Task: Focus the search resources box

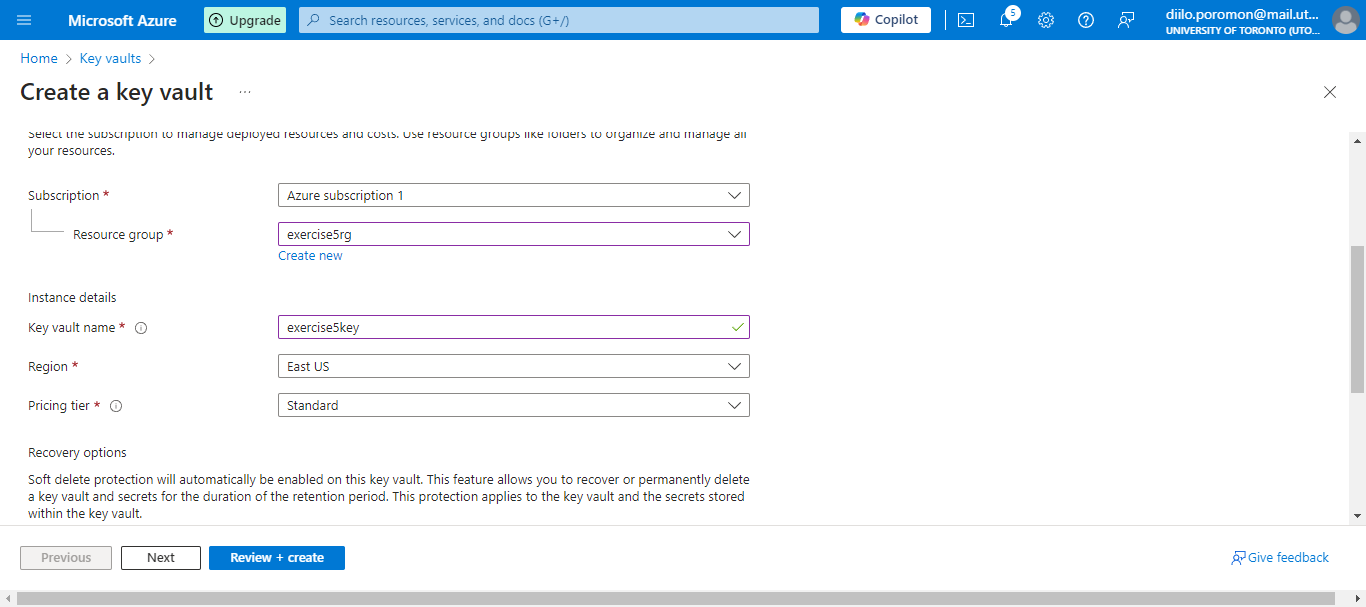Action: point(558,20)
